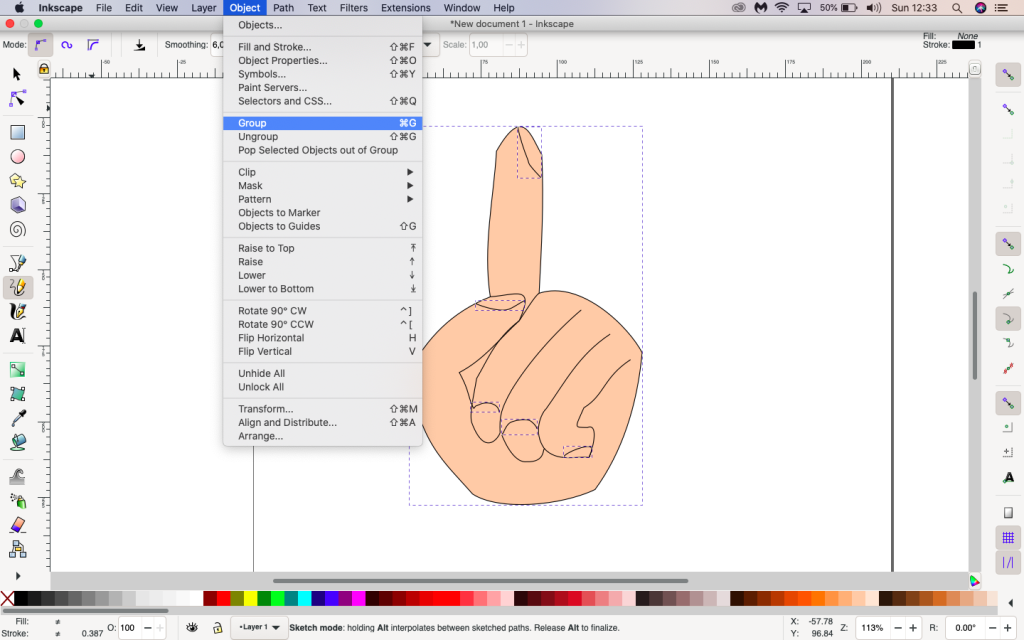Image resolution: width=1024 pixels, height=640 pixels.
Task: Open the shape dropdown beside Scale
Action: (428, 45)
